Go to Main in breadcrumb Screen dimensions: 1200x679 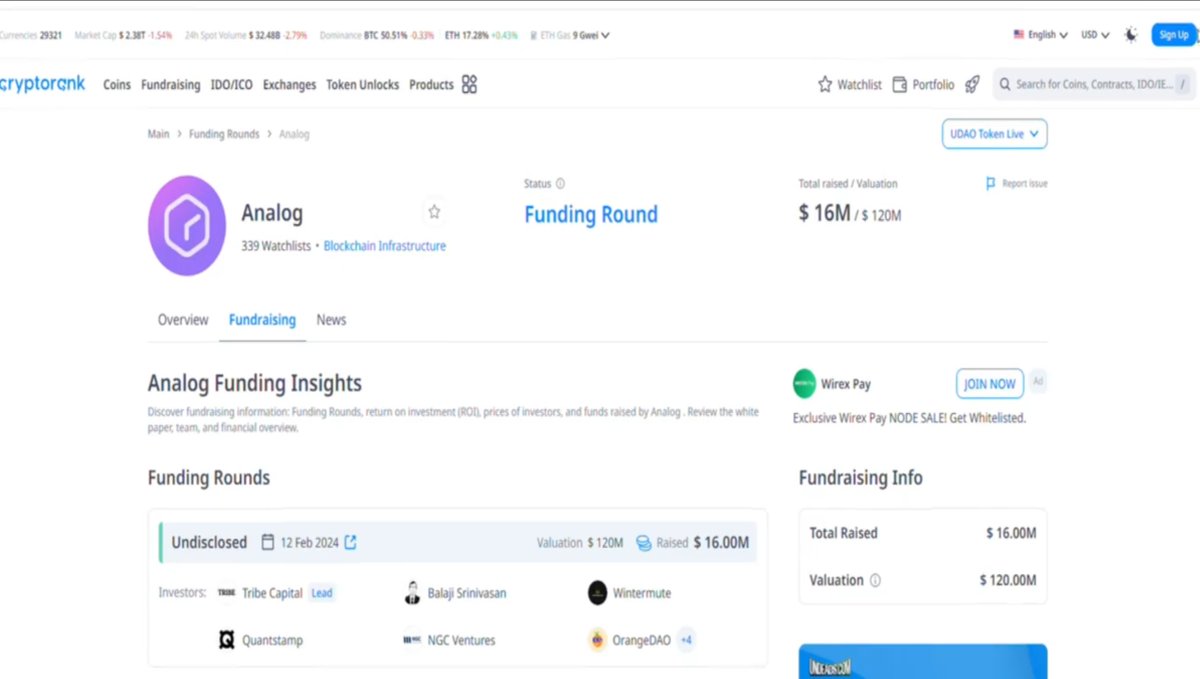coord(158,134)
